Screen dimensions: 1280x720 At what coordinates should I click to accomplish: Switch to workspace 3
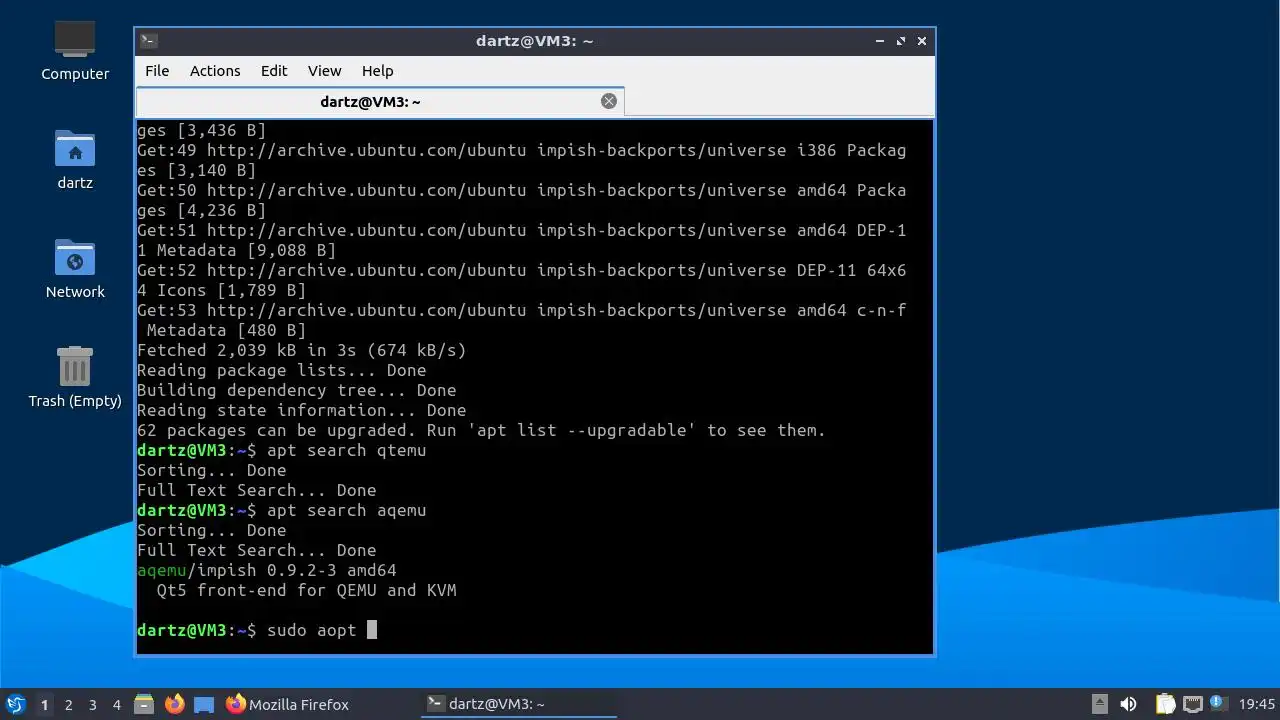tap(92, 704)
